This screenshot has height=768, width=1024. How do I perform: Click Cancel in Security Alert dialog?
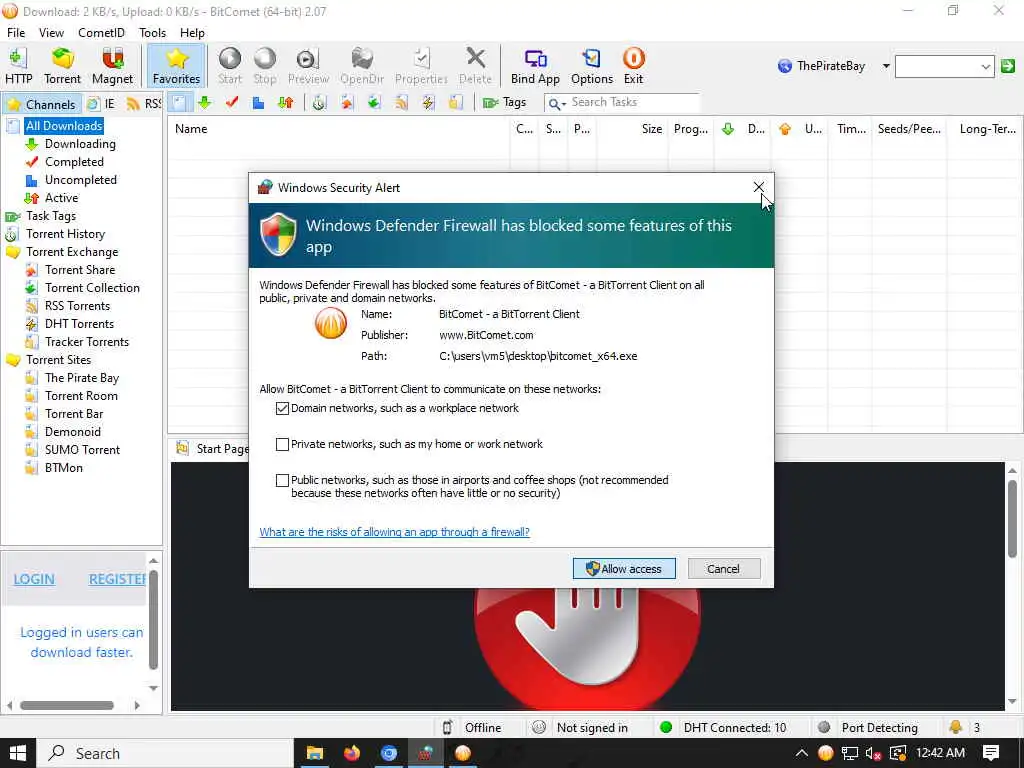[724, 569]
